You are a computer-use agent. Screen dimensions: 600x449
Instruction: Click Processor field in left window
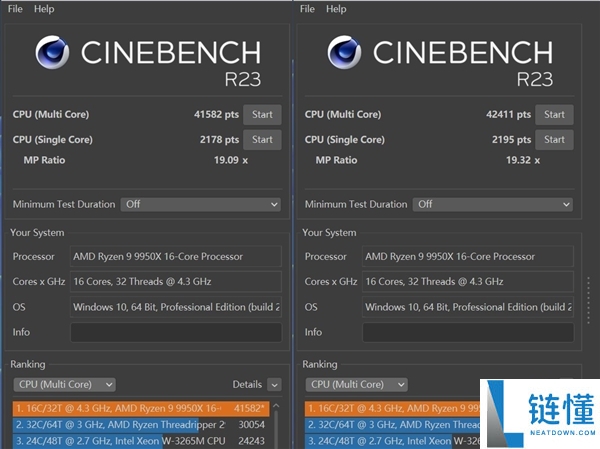[176, 256]
